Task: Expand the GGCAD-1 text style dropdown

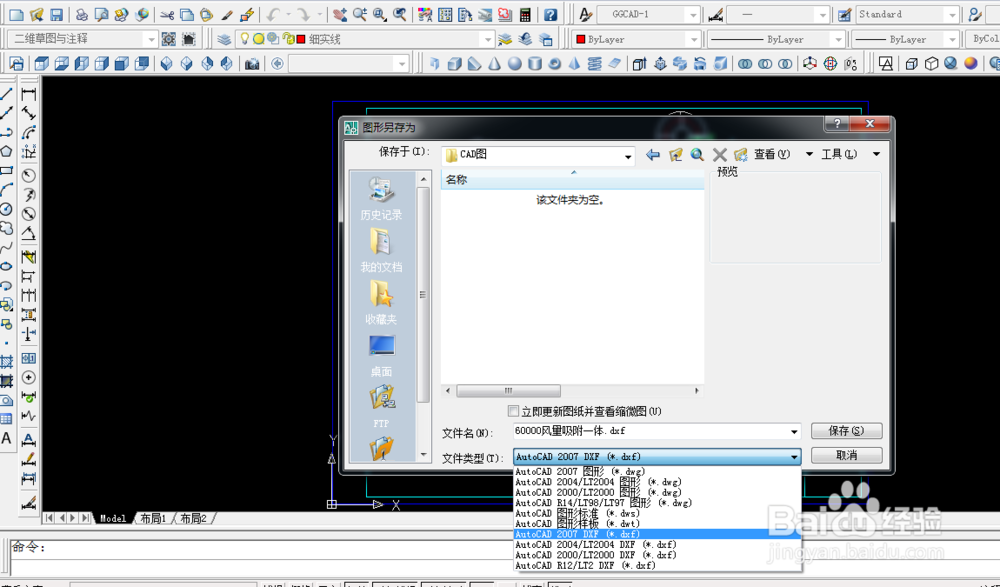Action: 693,14
